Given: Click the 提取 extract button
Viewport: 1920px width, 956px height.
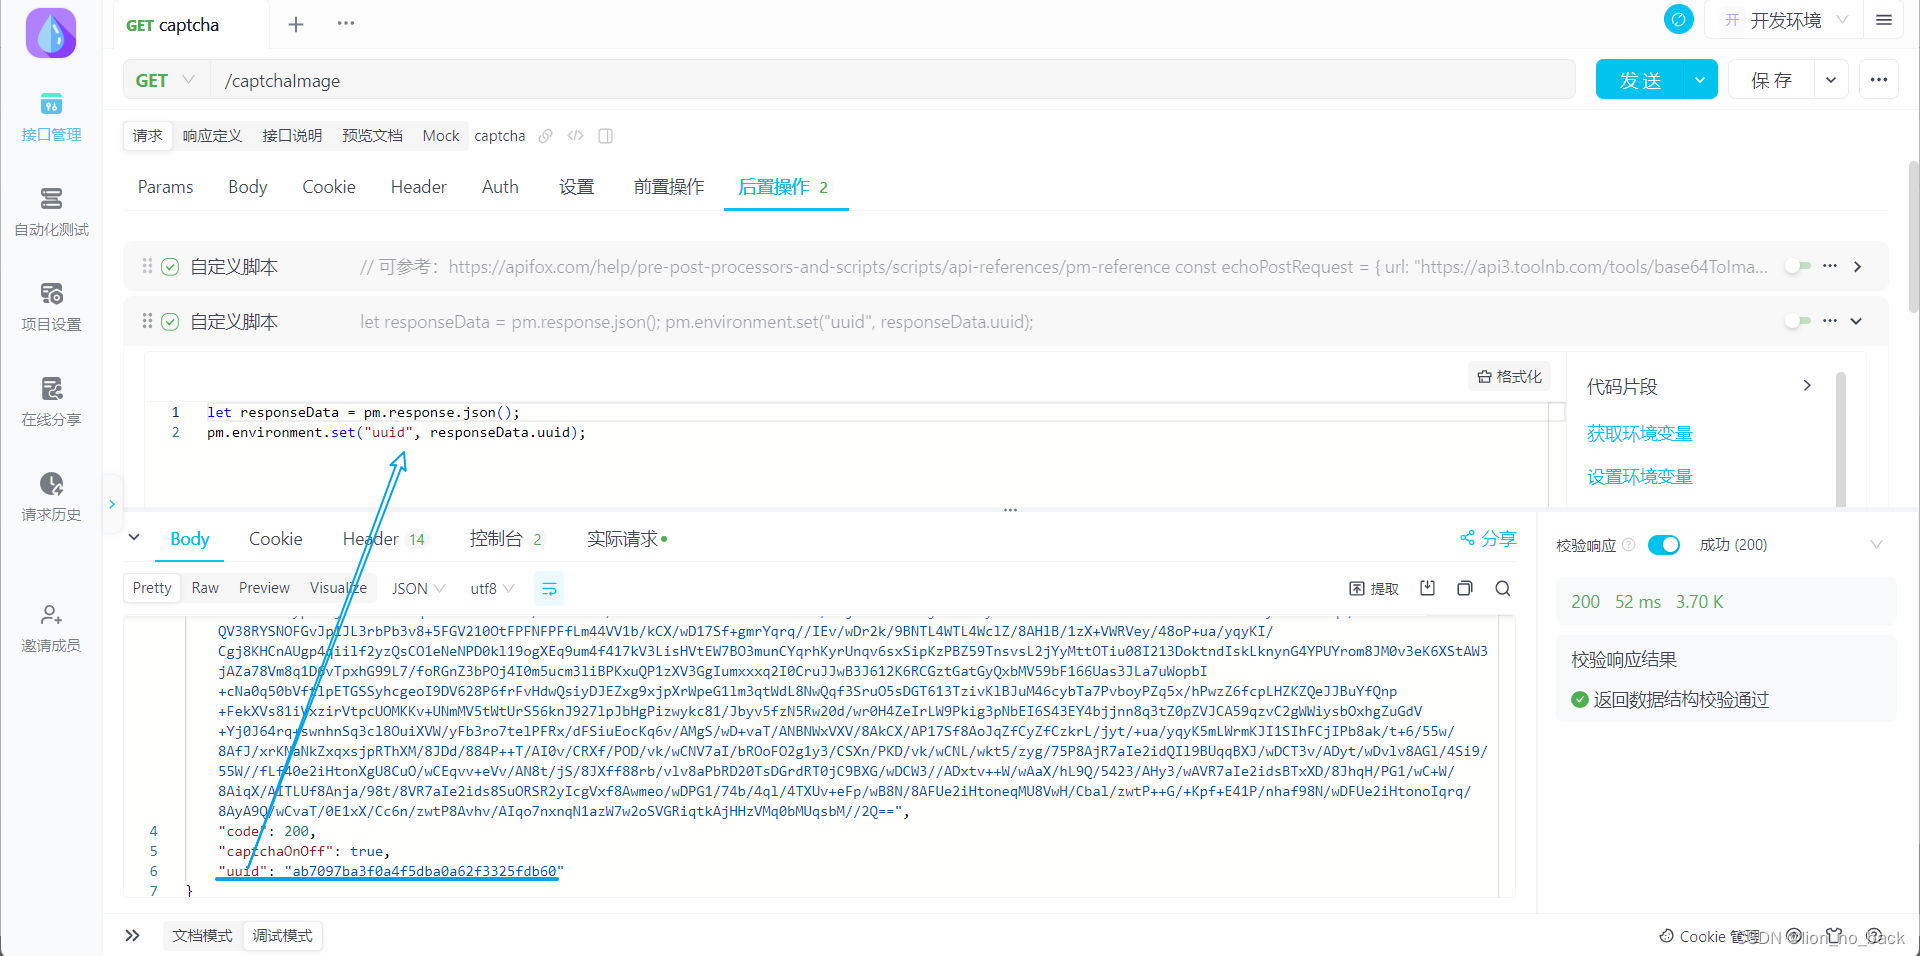Looking at the screenshot, I should 1374,589.
